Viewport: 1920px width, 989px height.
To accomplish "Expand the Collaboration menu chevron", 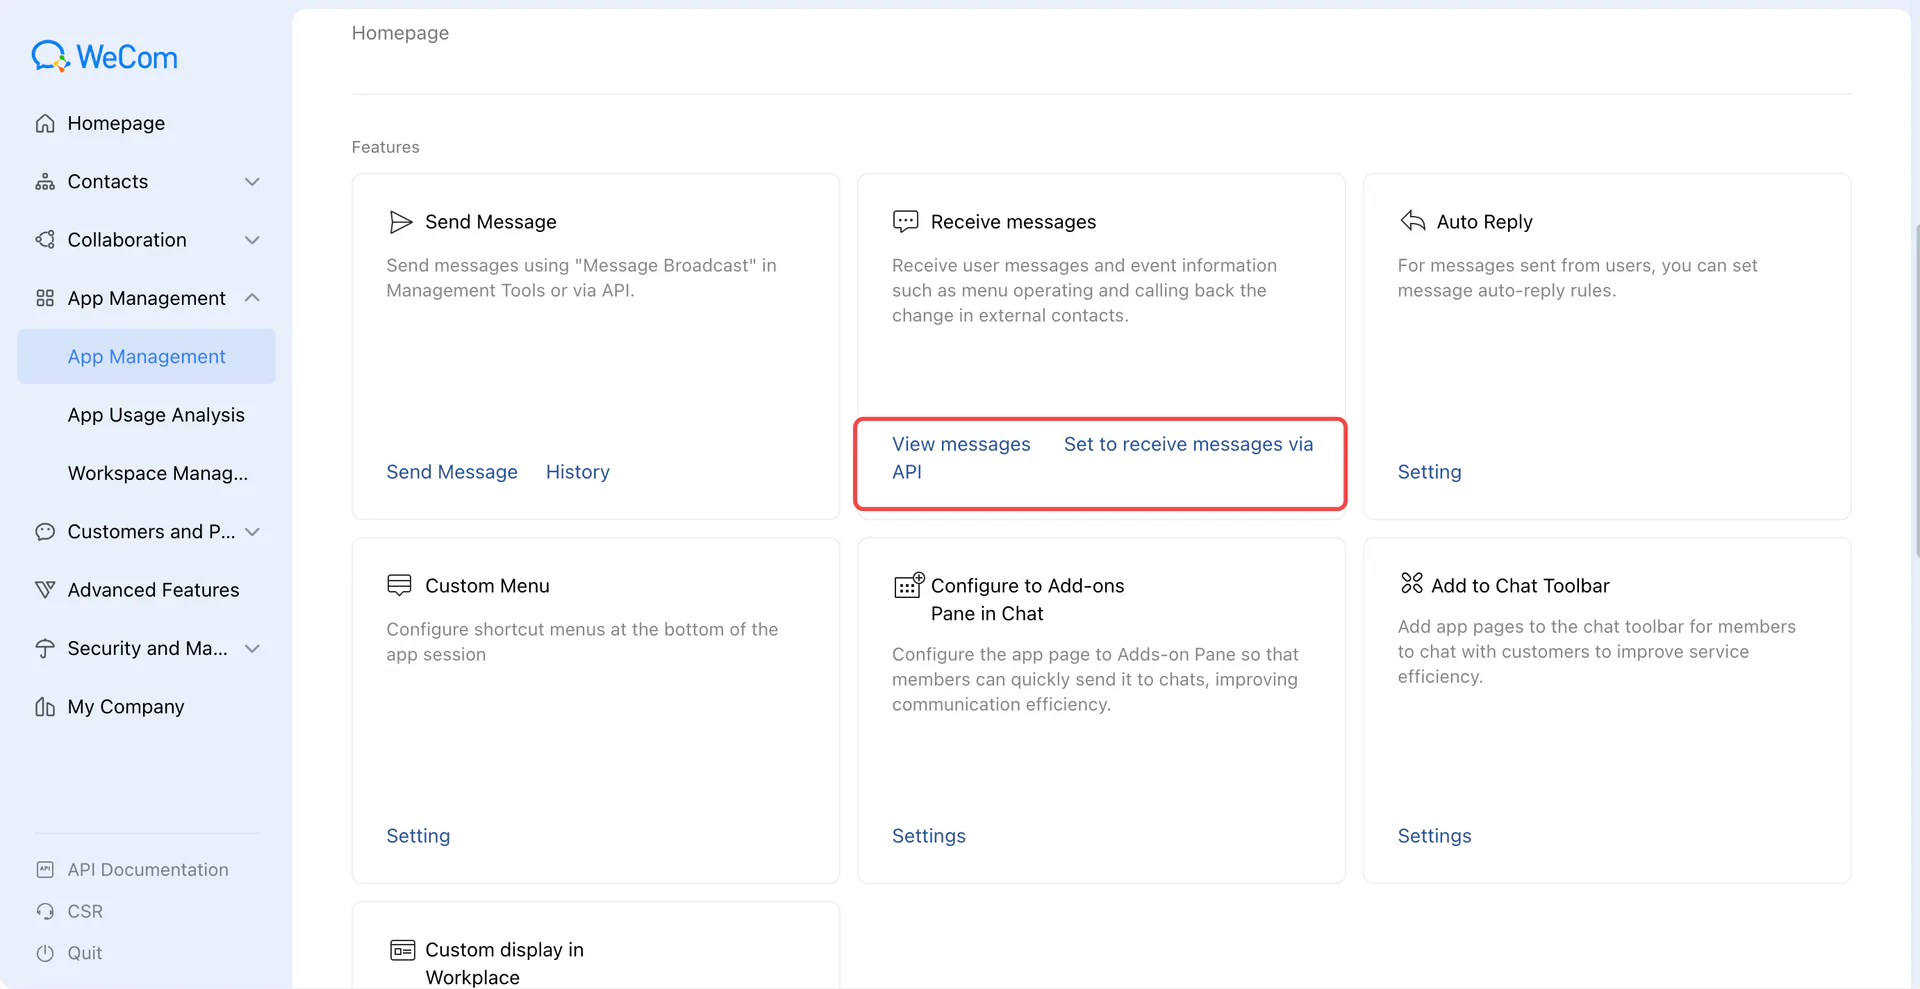I will point(253,240).
